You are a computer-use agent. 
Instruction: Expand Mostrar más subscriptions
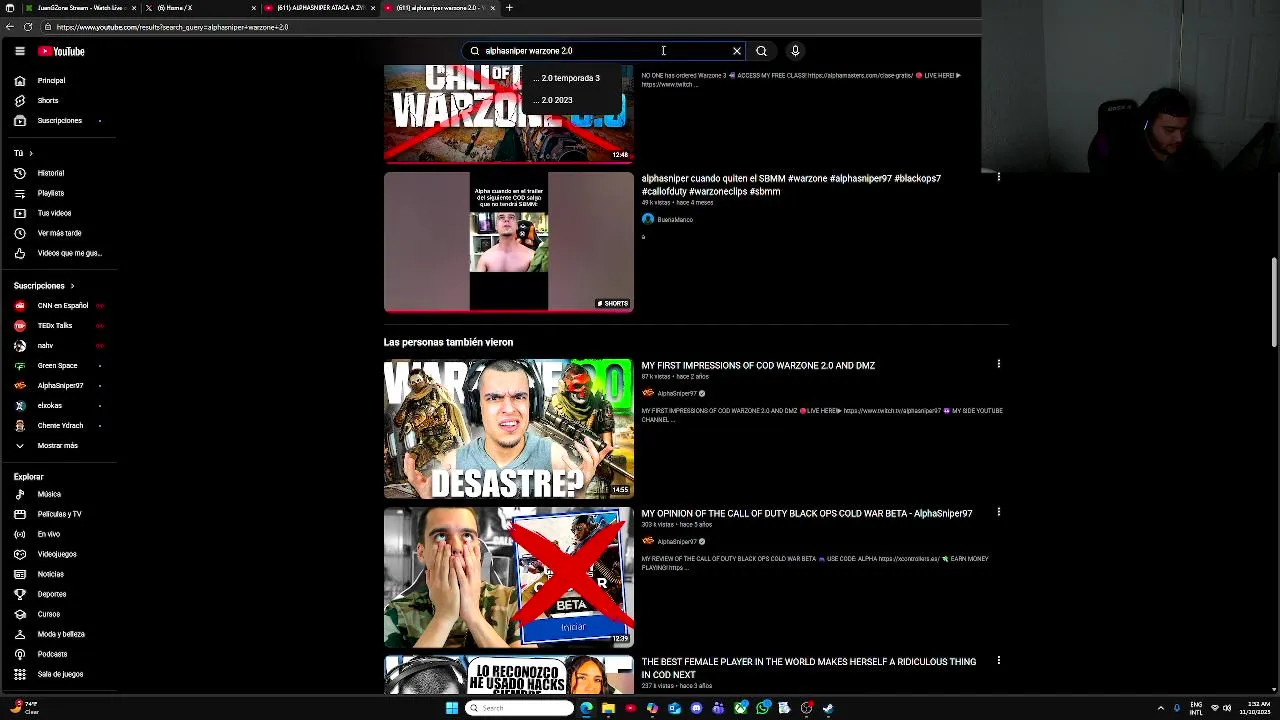click(x=59, y=445)
